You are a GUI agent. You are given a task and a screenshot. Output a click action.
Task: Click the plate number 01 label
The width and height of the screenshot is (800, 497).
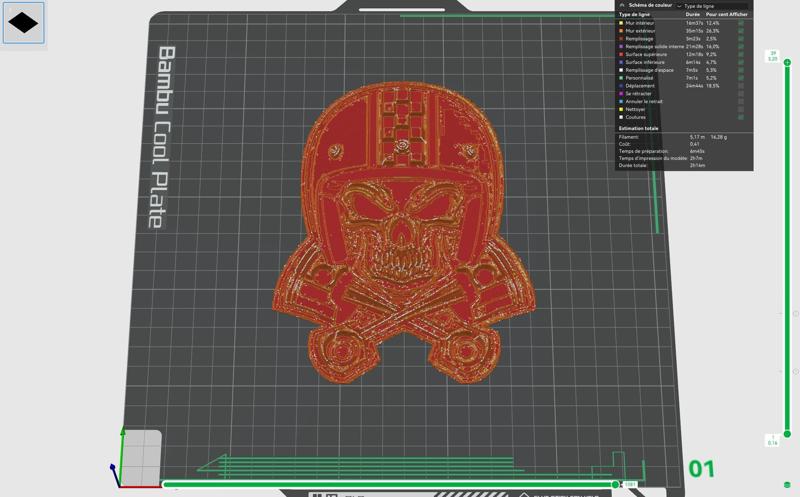[x=702, y=469]
